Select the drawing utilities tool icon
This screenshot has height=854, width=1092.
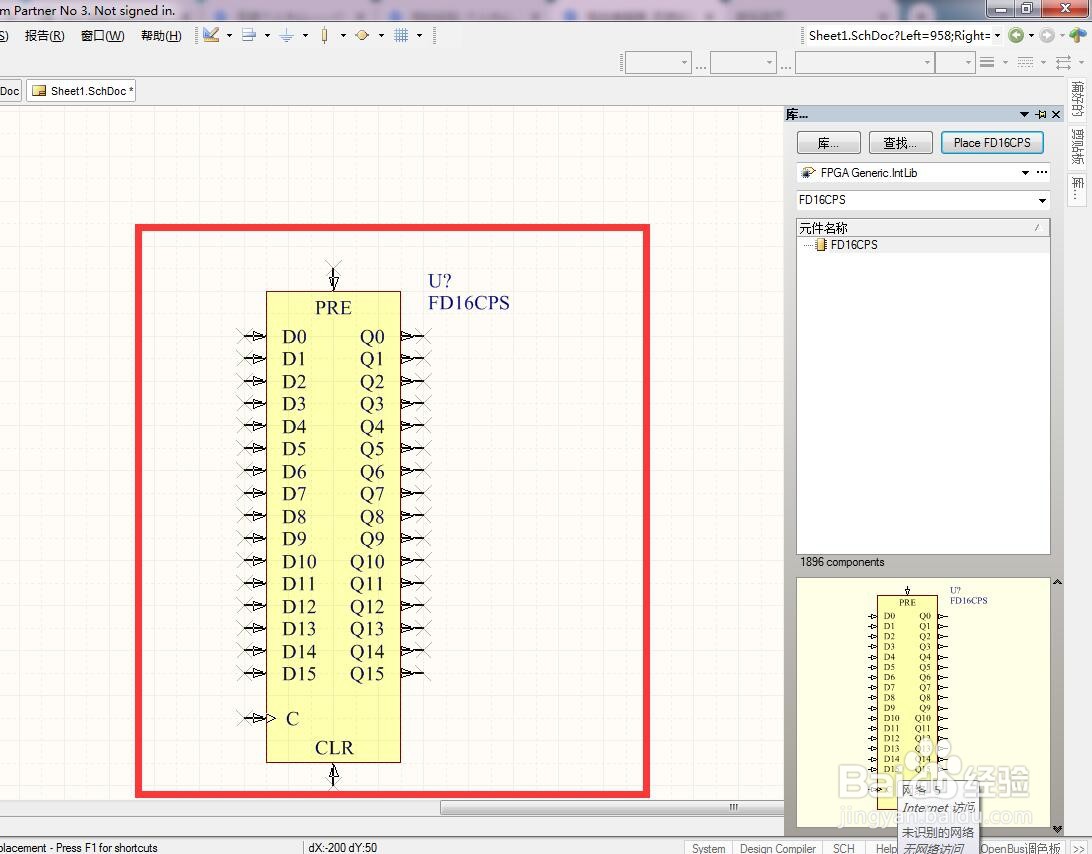(212, 35)
